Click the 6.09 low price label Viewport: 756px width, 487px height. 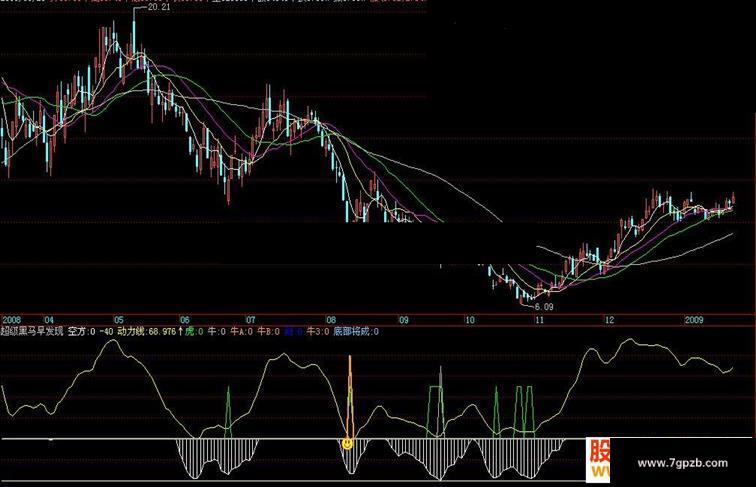[x=544, y=307]
